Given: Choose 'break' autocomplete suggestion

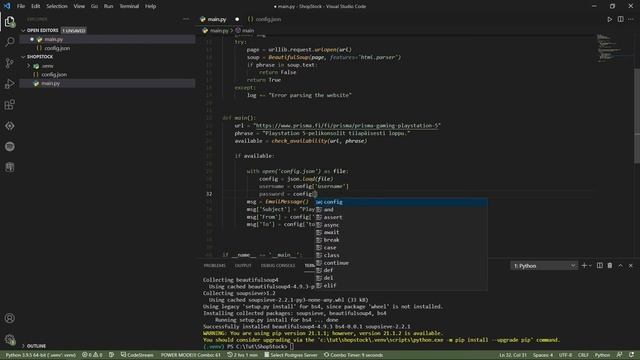Looking at the screenshot, I should point(401,240).
